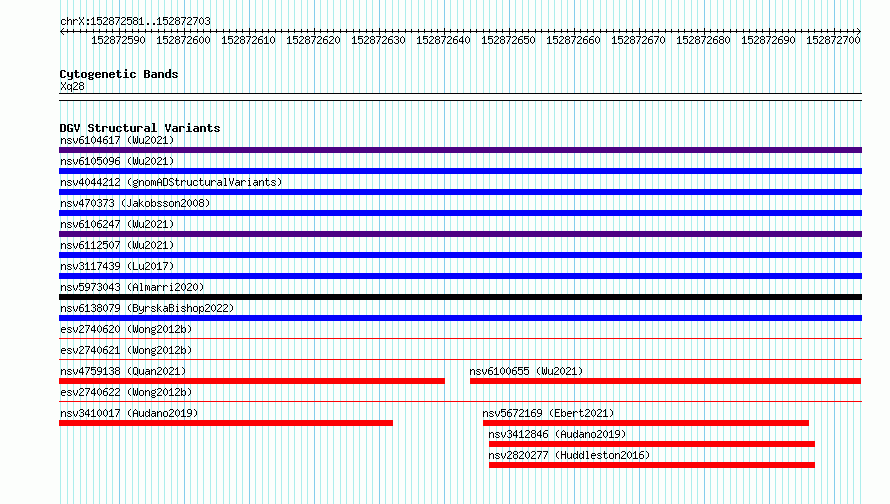Click ruler position 152872690
The width and height of the screenshot is (890, 504).
point(768,40)
